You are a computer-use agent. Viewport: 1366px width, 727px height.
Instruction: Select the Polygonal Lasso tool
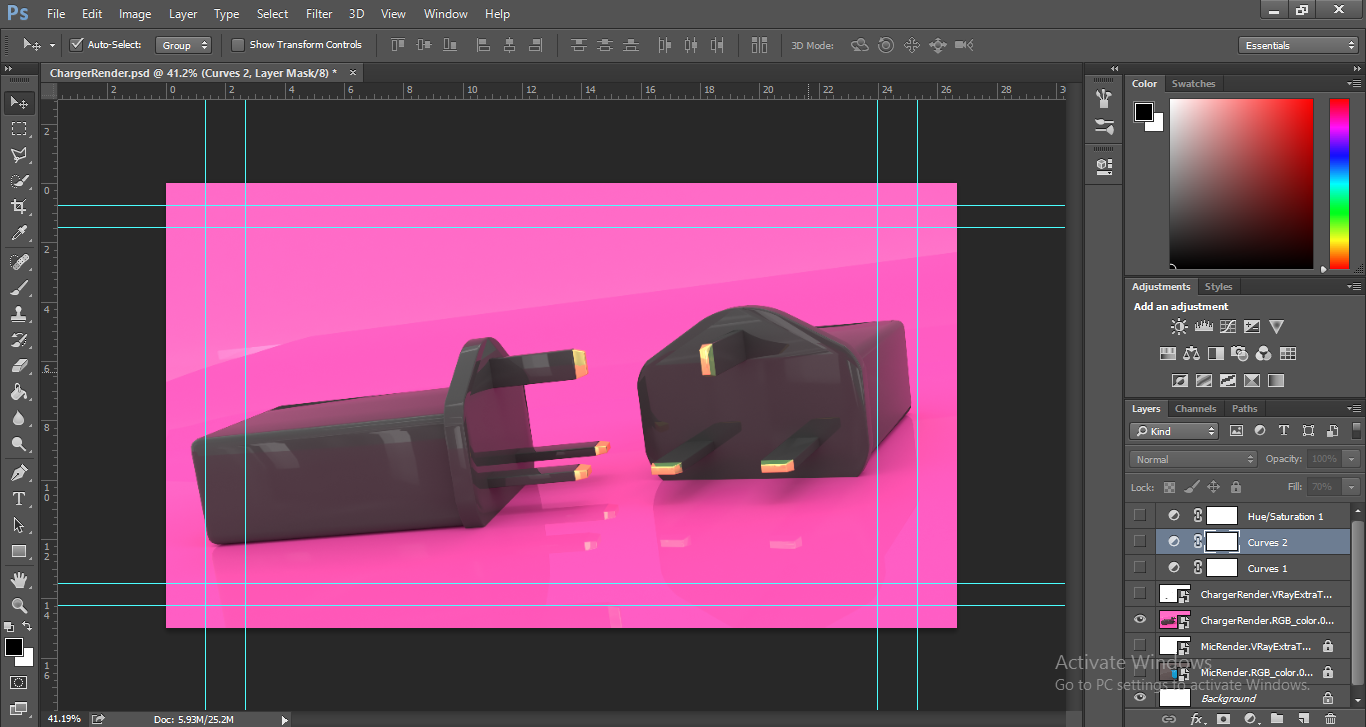(x=19, y=155)
